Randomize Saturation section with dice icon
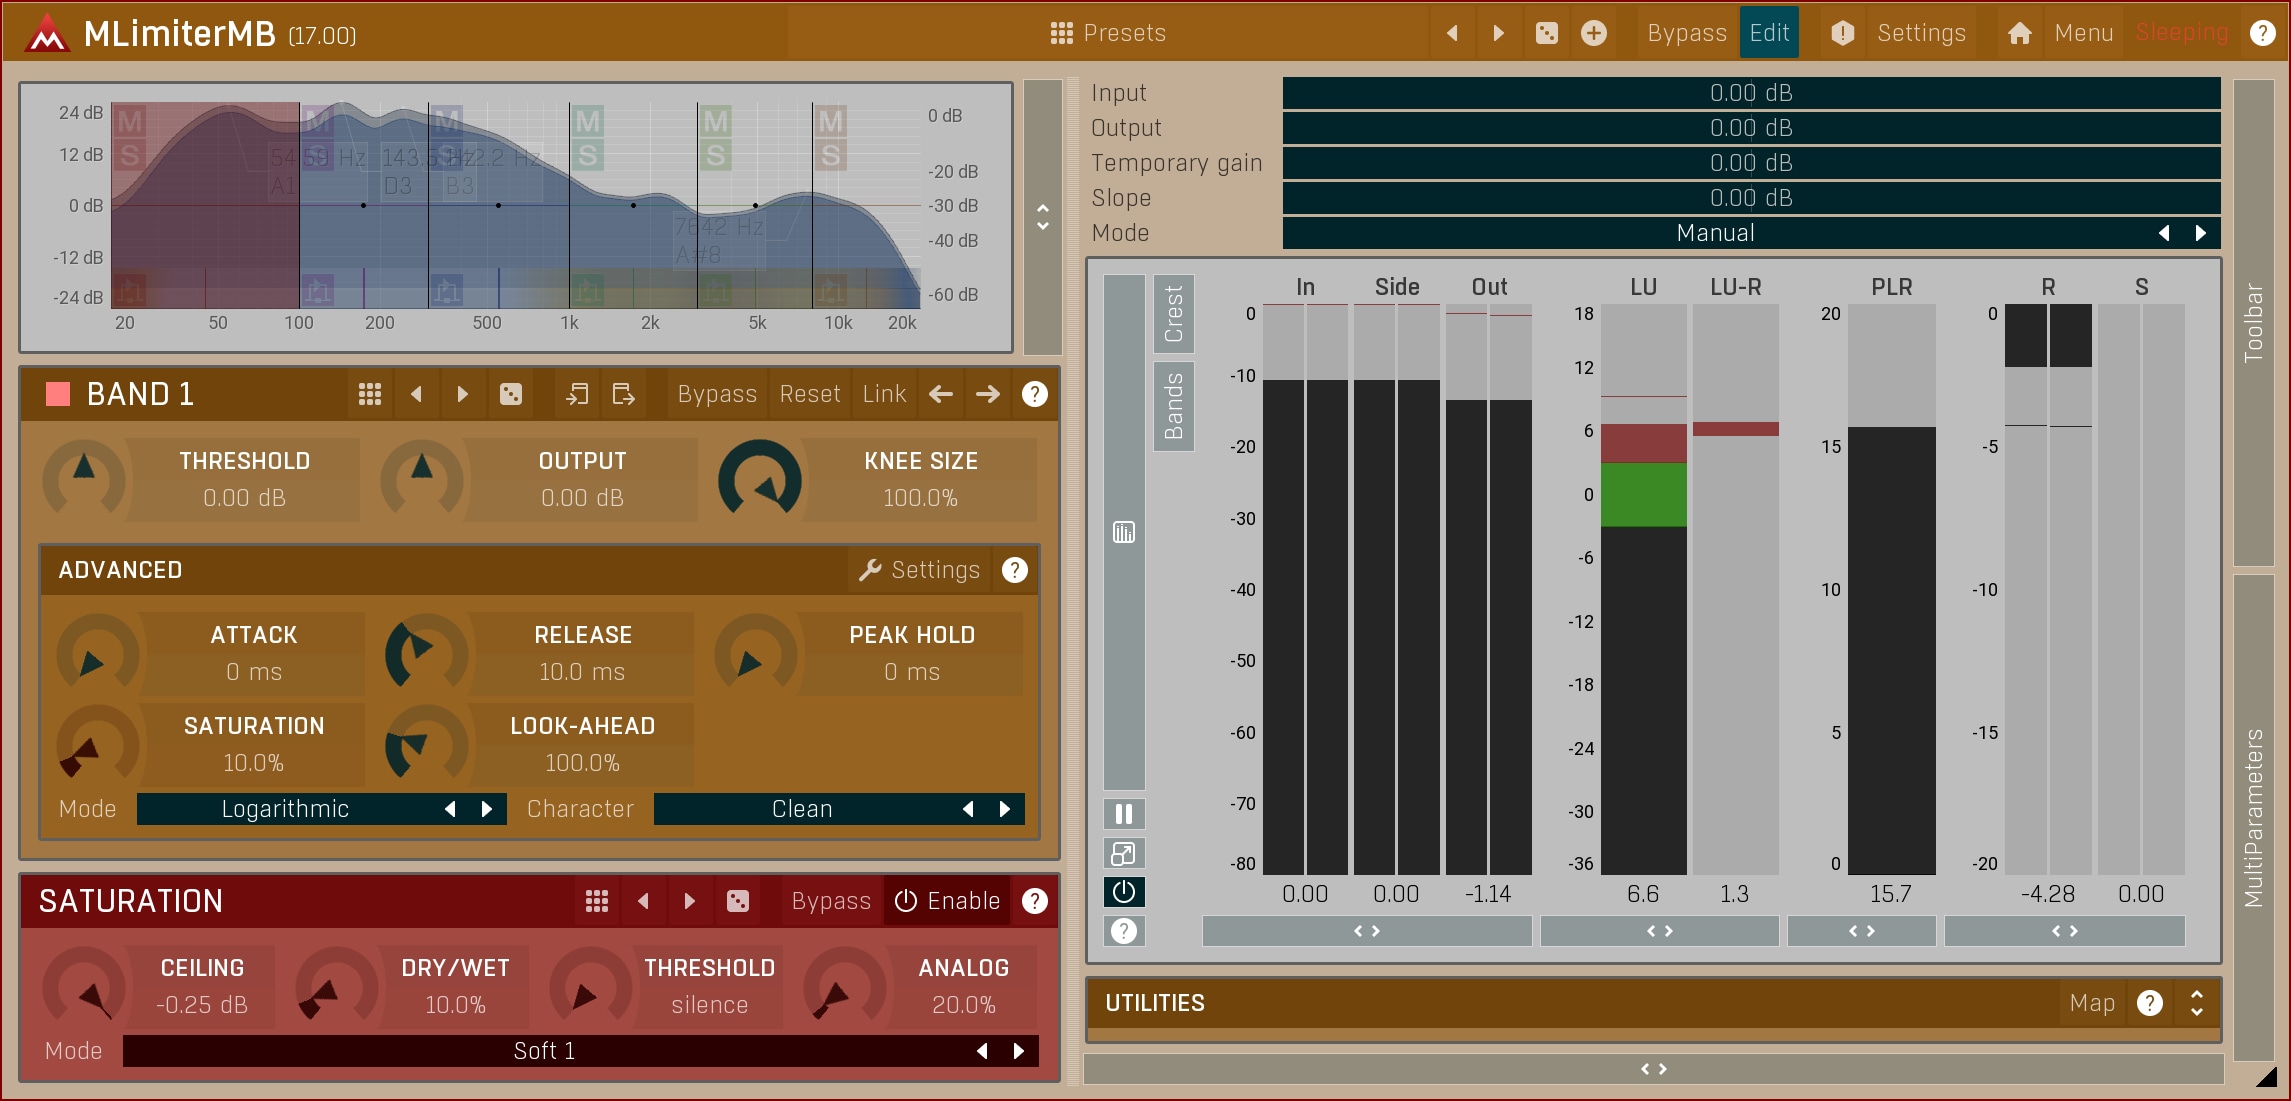The width and height of the screenshot is (2291, 1101). (737, 901)
